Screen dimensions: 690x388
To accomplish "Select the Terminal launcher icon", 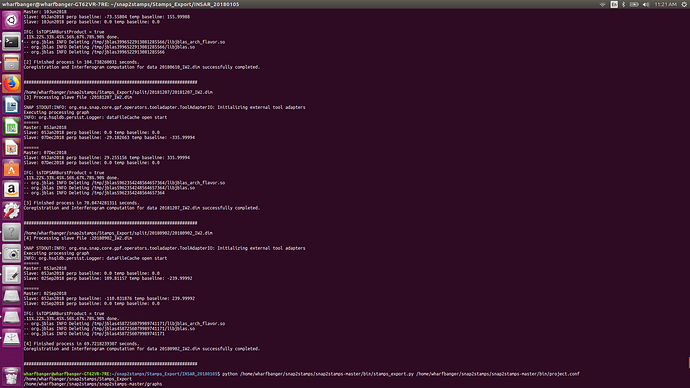I will (x=11, y=41).
